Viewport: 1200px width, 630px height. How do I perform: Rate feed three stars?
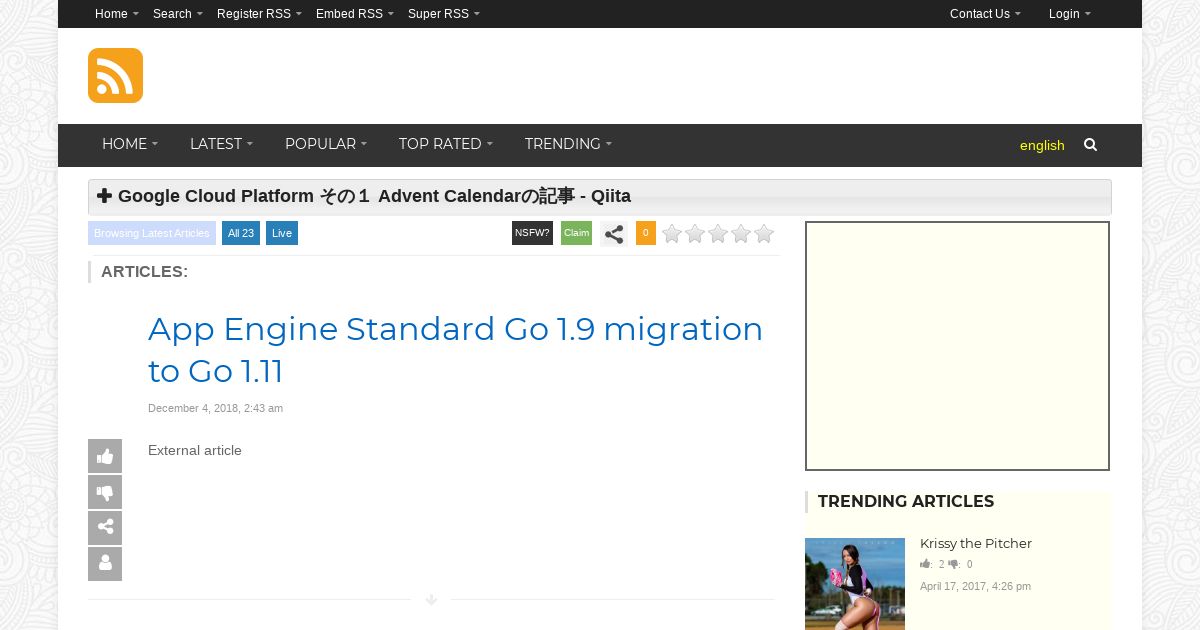click(718, 234)
